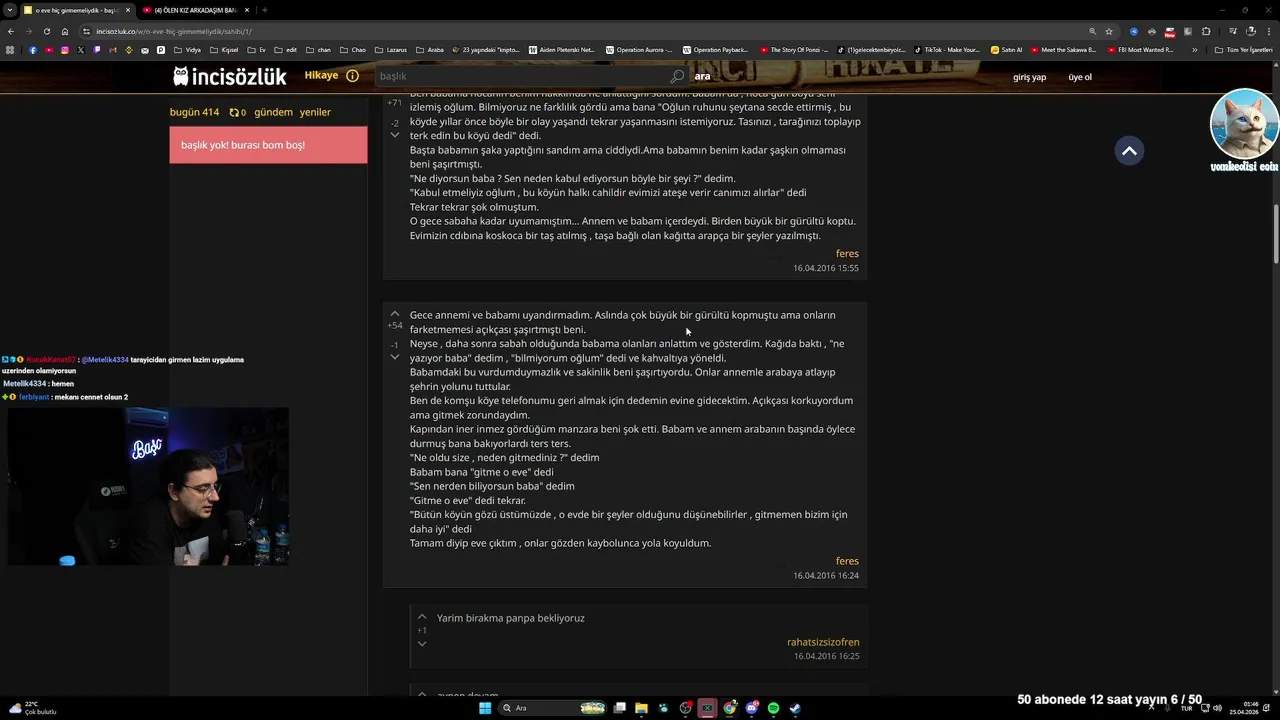Image resolution: width=1280 pixels, height=720 pixels.
Task: Upvote the entry starting 'Gece annemi ve babamı'
Action: coord(395,314)
